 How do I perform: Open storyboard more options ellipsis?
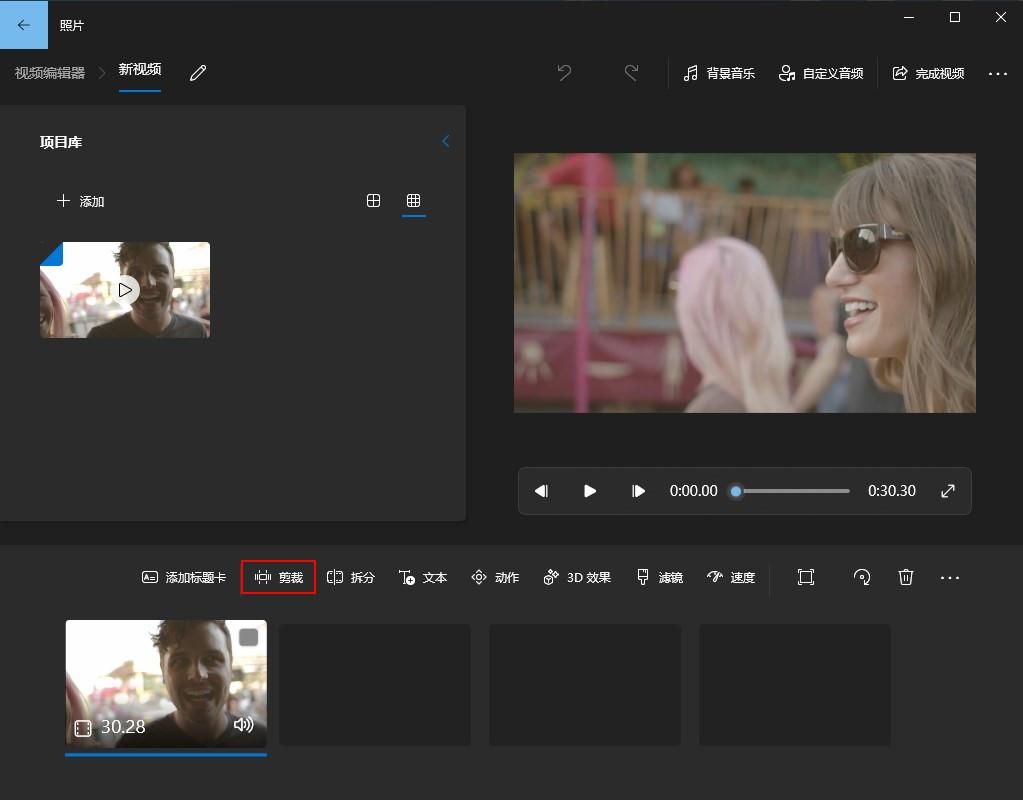click(949, 577)
